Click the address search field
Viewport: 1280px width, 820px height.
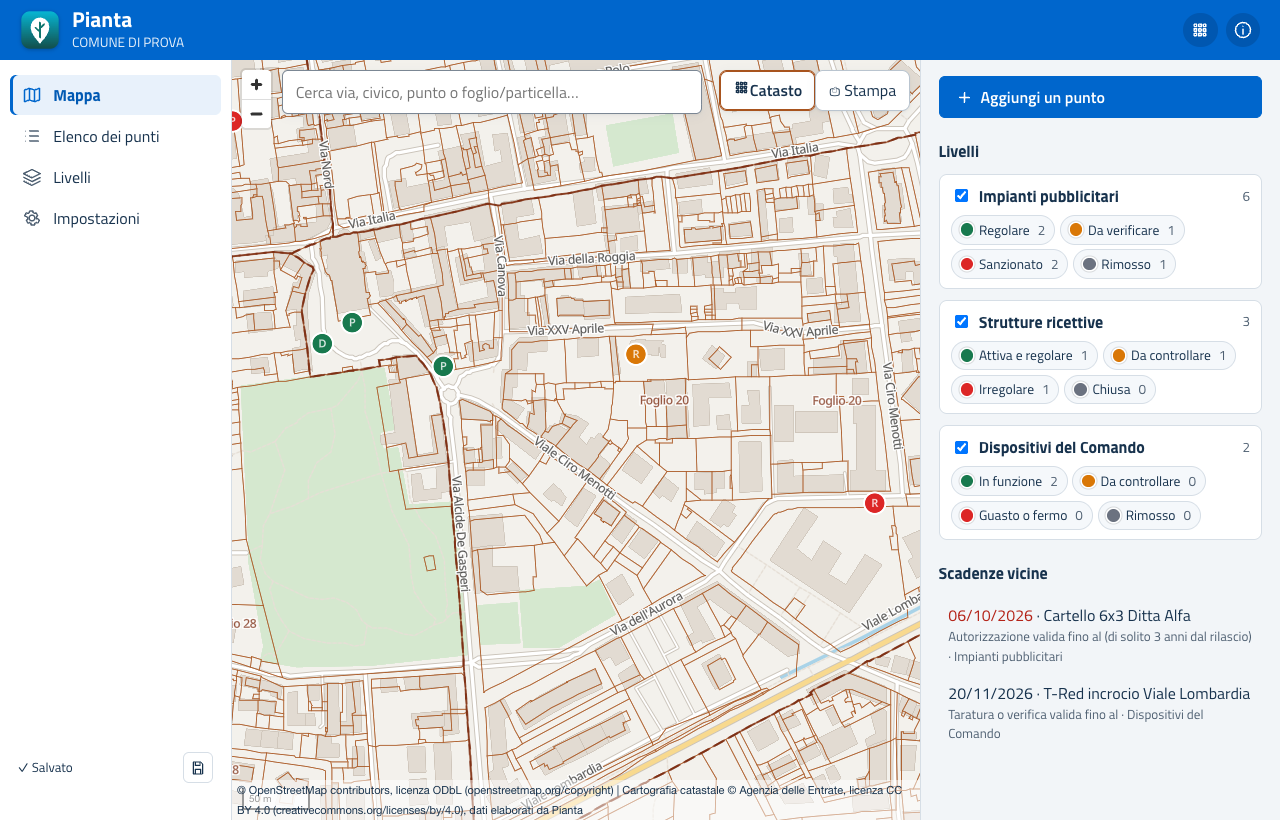click(492, 92)
